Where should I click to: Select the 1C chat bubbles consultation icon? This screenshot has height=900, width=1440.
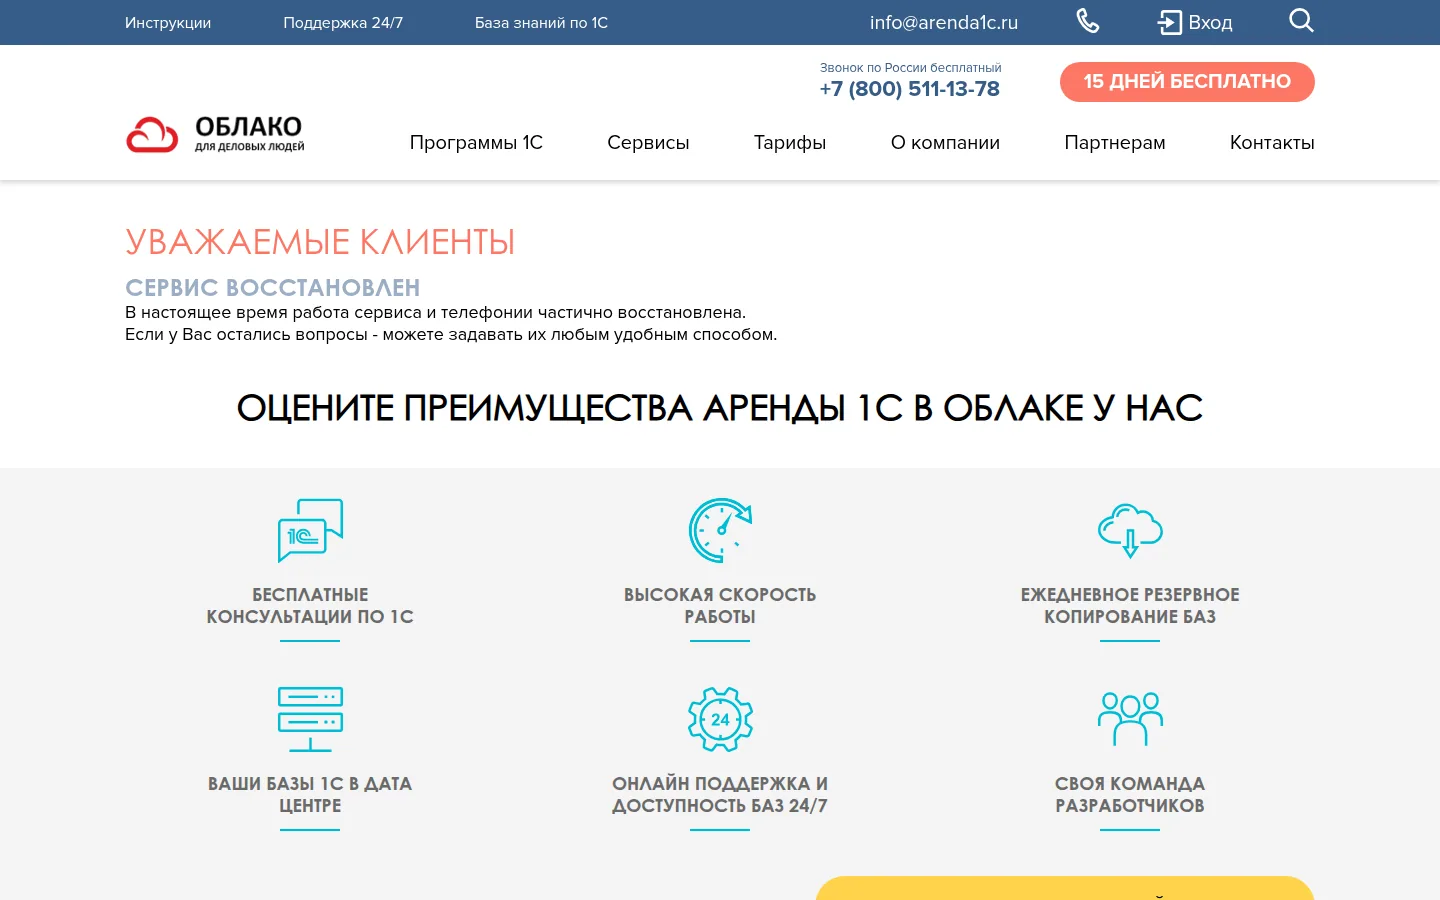pos(310,530)
